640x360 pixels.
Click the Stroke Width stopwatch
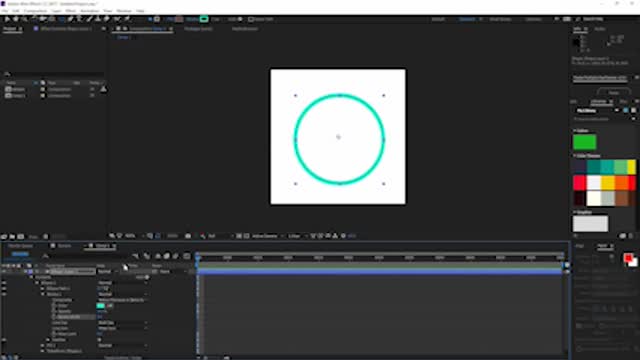pyautogui.click(x=54, y=317)
